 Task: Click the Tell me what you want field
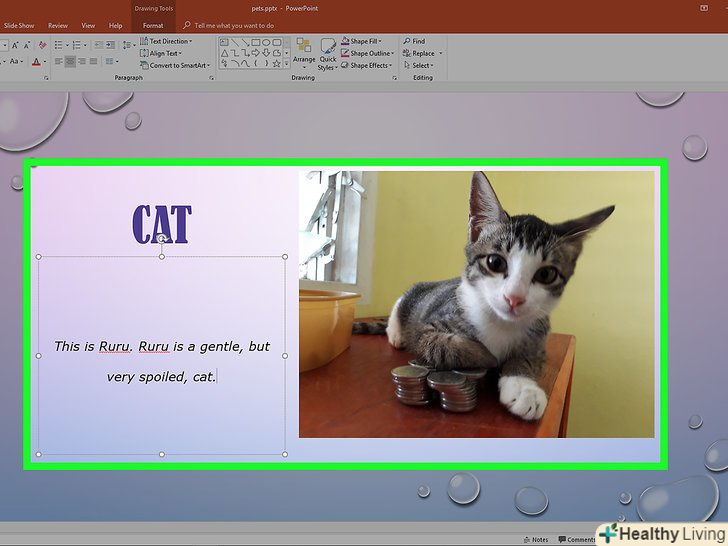pos(234,25)
